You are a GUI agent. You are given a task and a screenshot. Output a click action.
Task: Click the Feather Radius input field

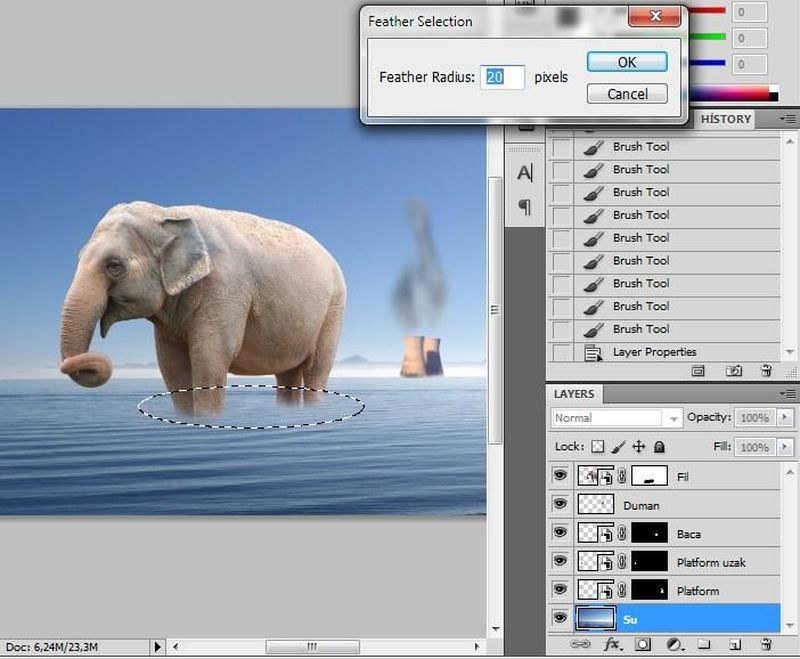point(502,77)
